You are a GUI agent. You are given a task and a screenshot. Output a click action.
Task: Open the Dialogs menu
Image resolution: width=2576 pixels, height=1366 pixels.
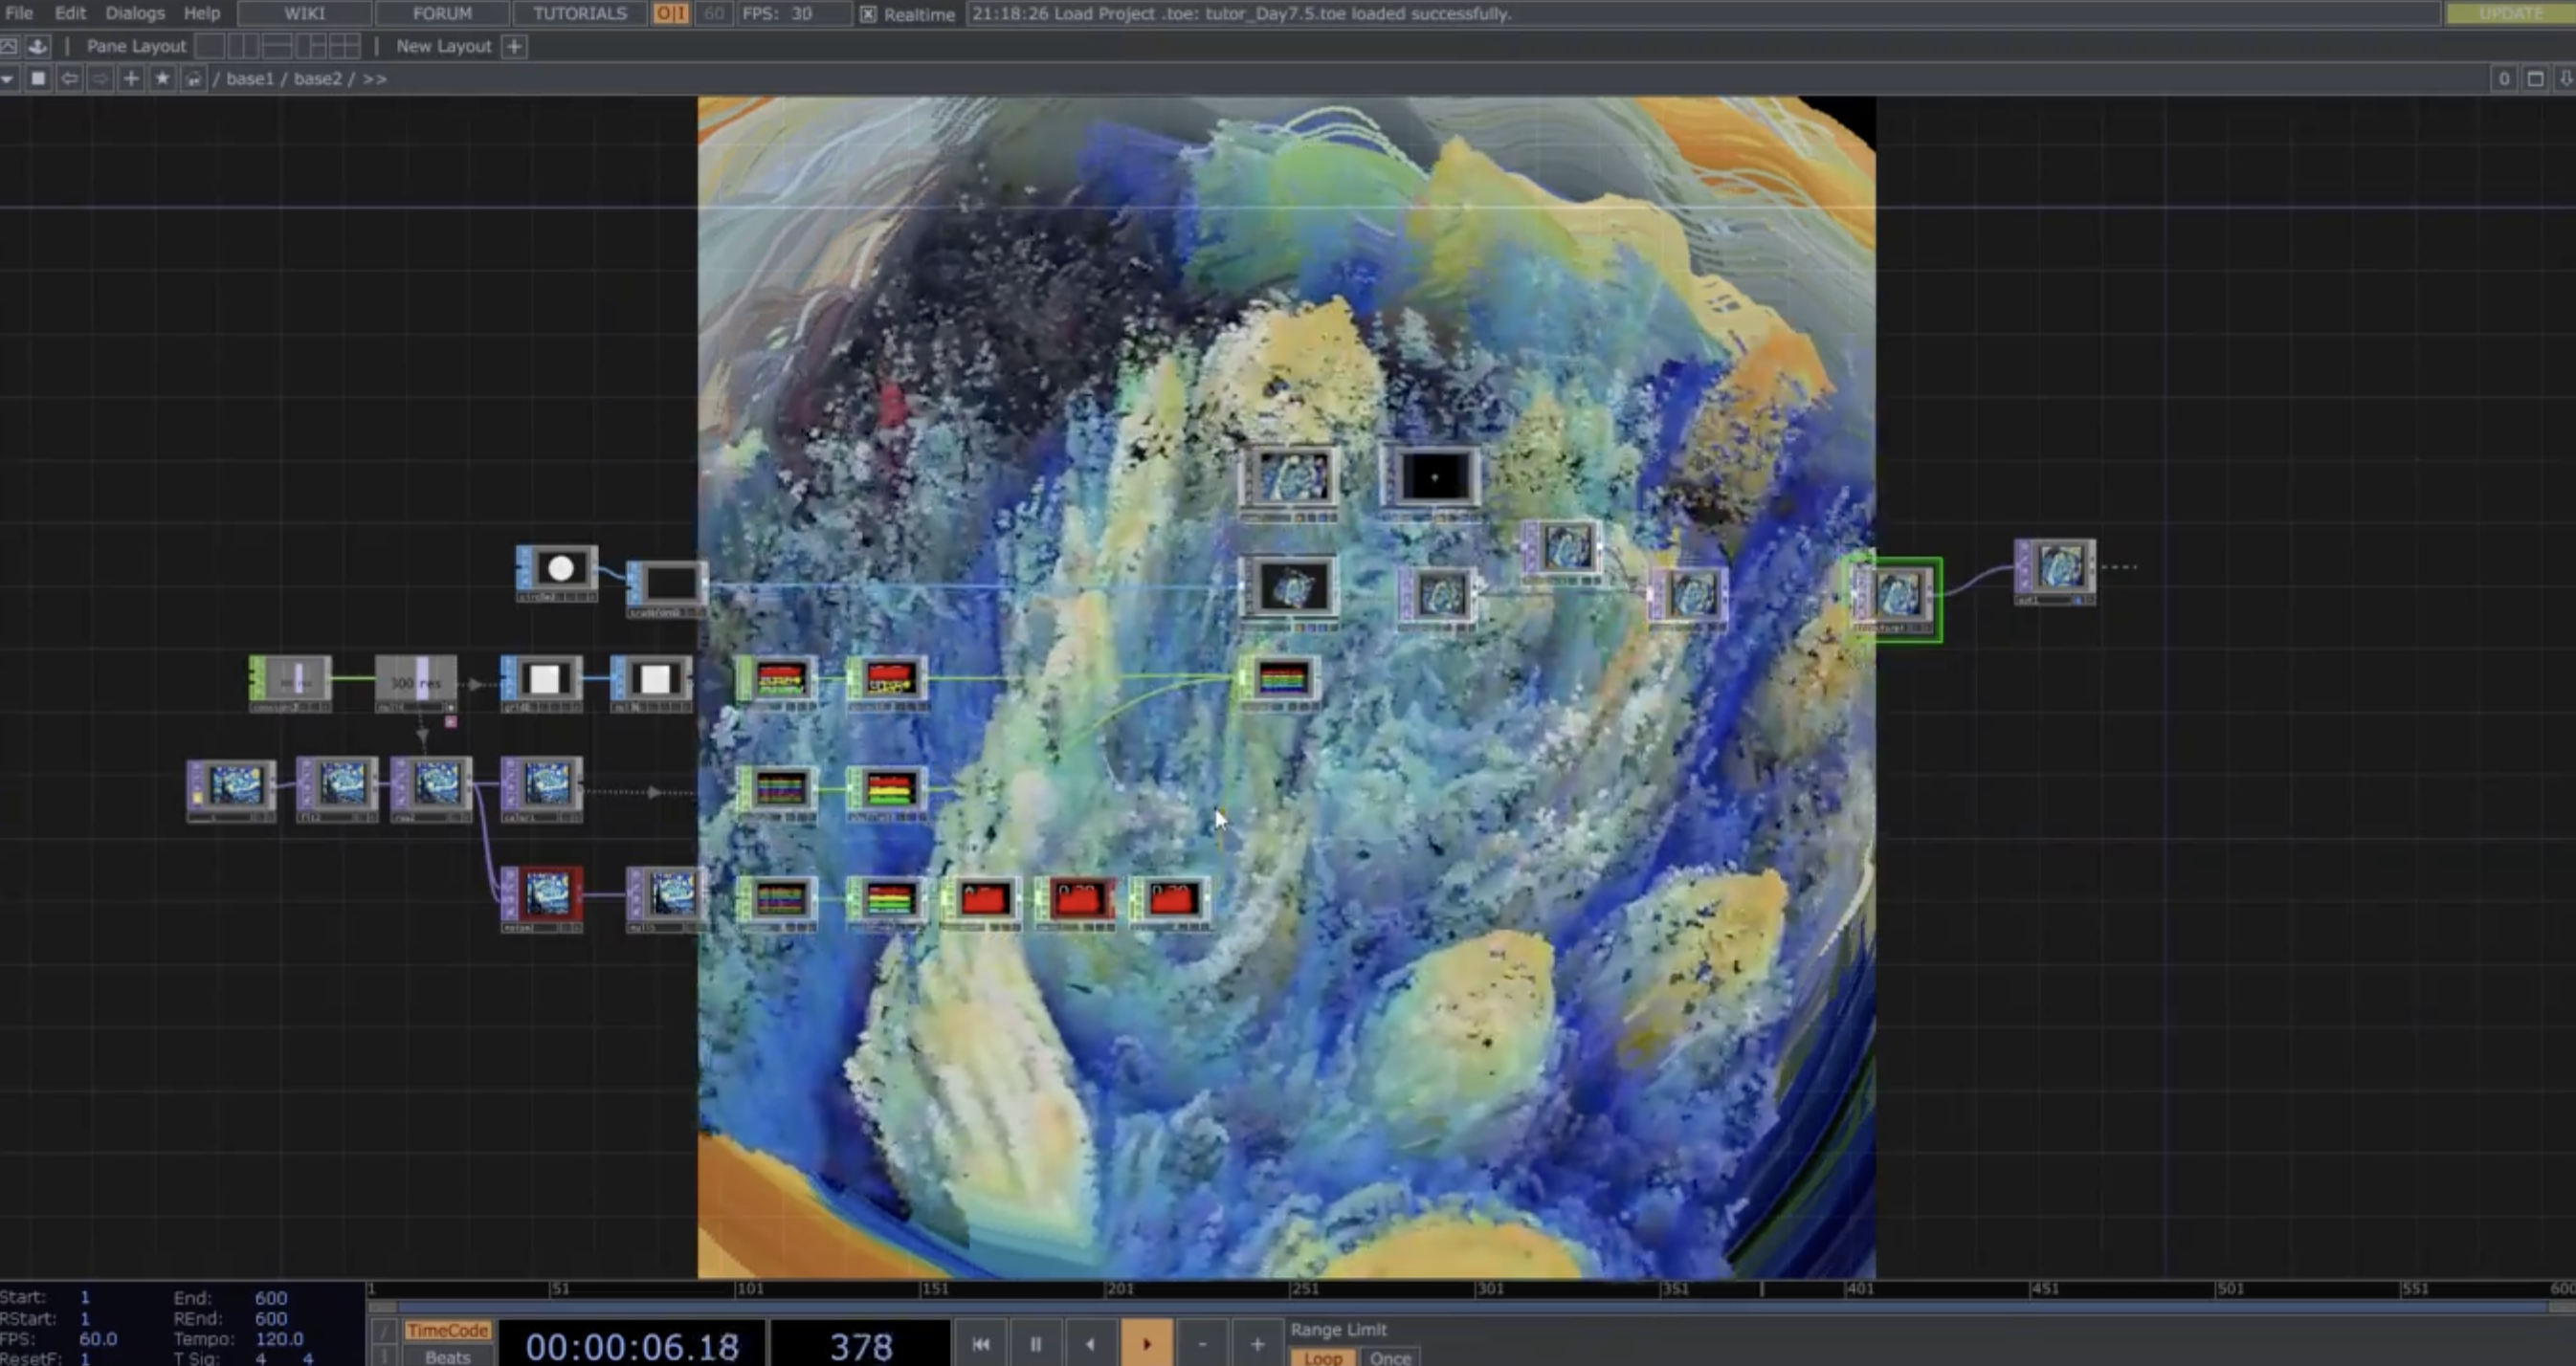click(x=135, y=13)
